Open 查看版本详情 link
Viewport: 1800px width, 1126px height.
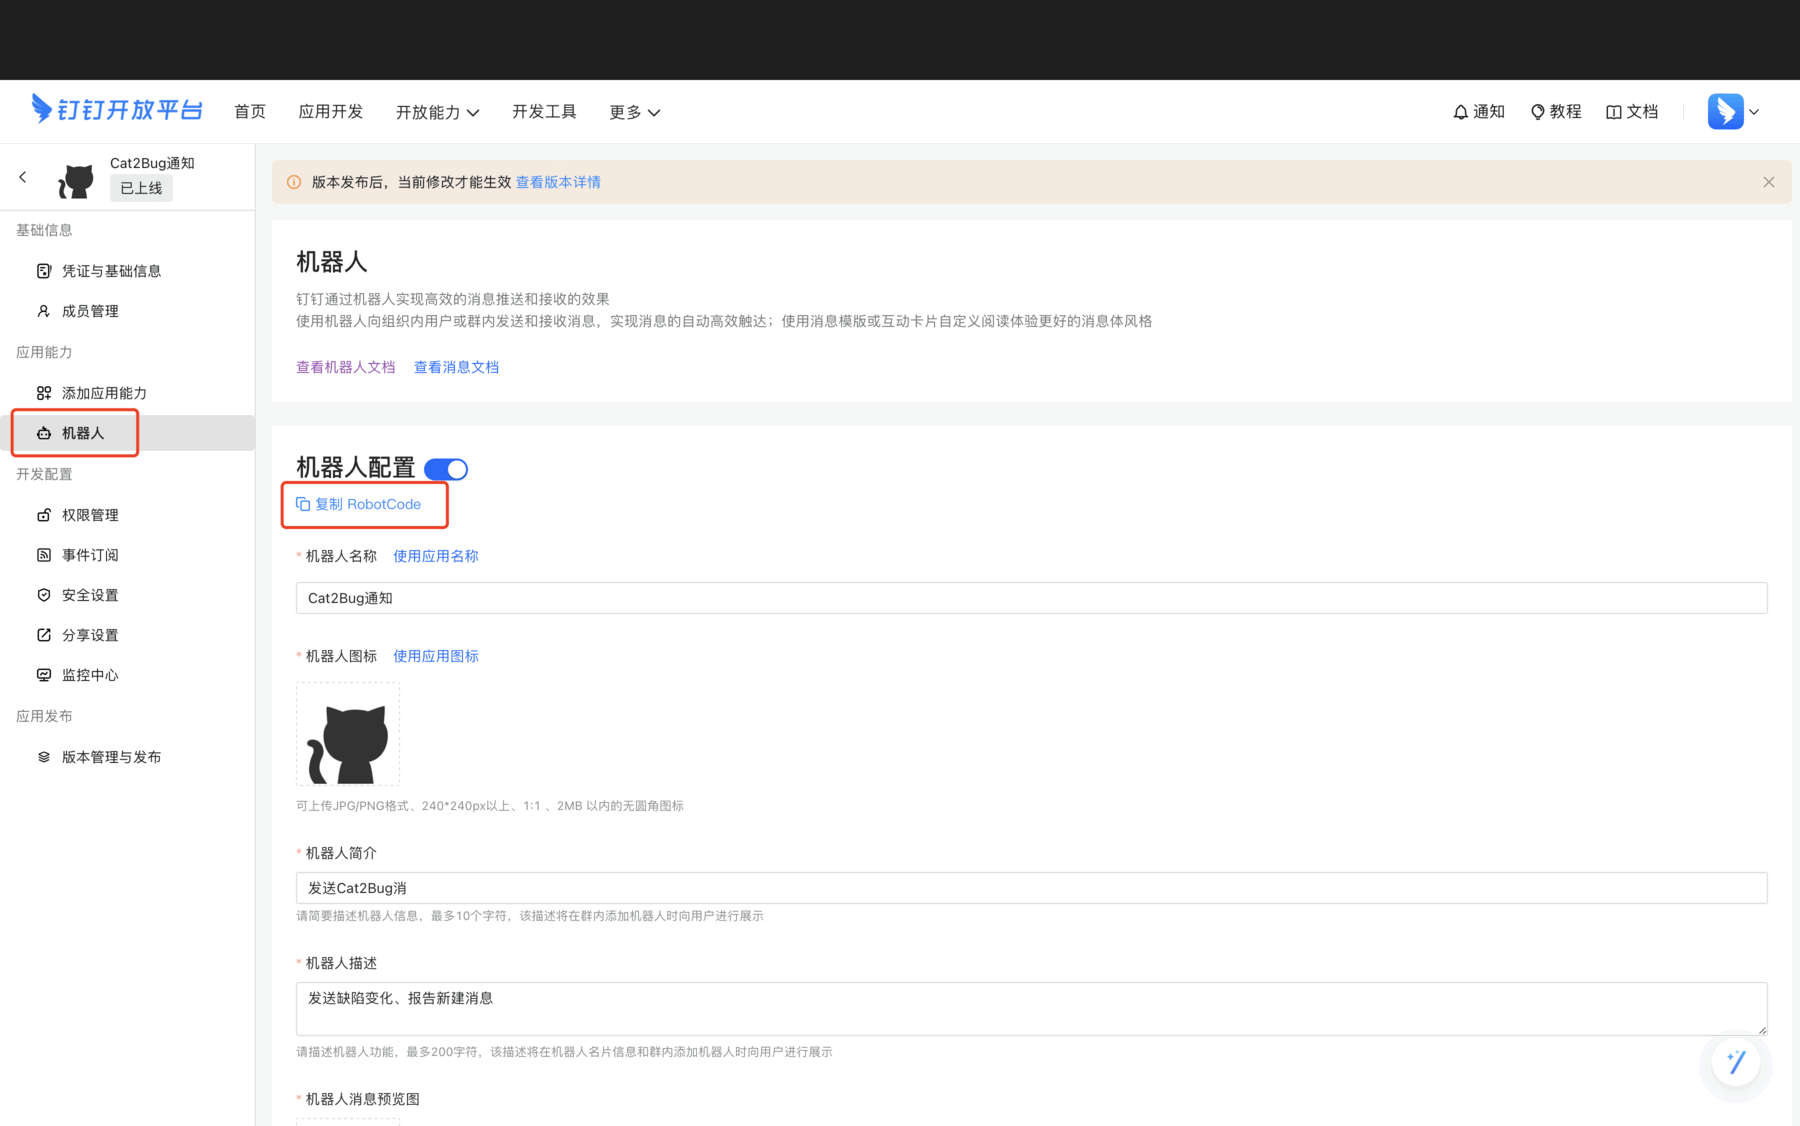558,182
